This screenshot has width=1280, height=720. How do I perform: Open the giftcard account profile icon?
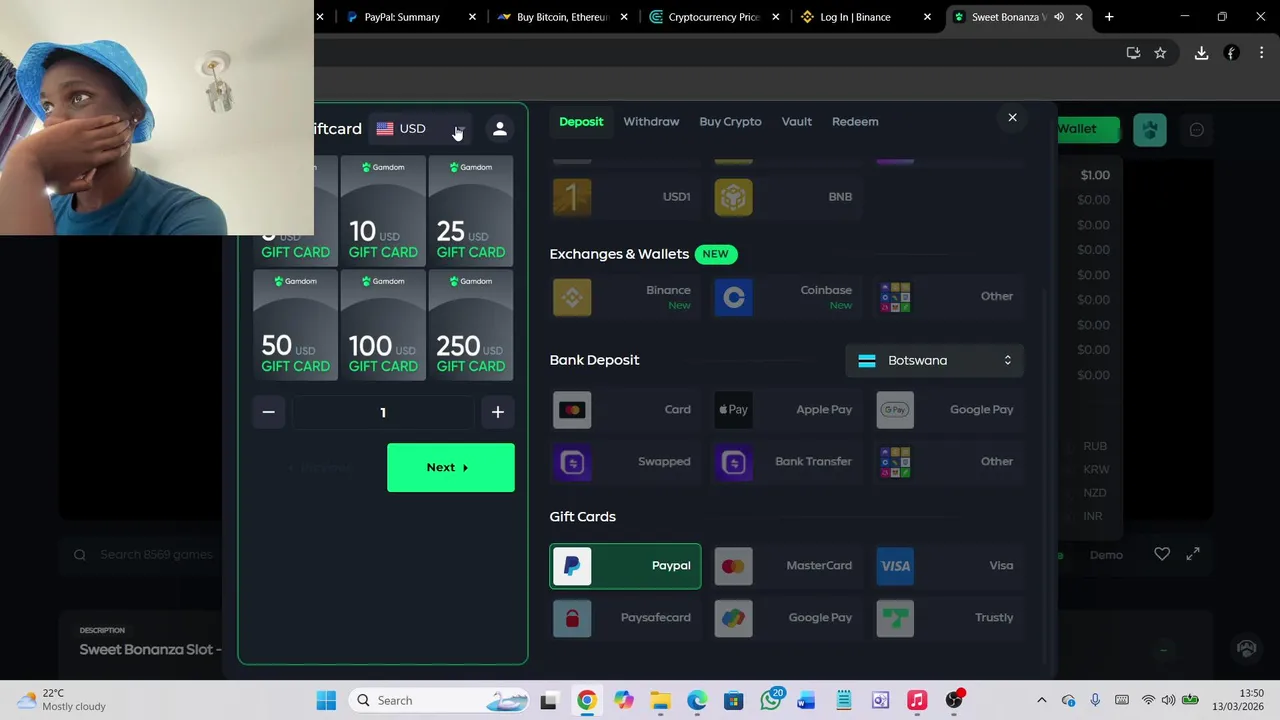click(500, 129)
